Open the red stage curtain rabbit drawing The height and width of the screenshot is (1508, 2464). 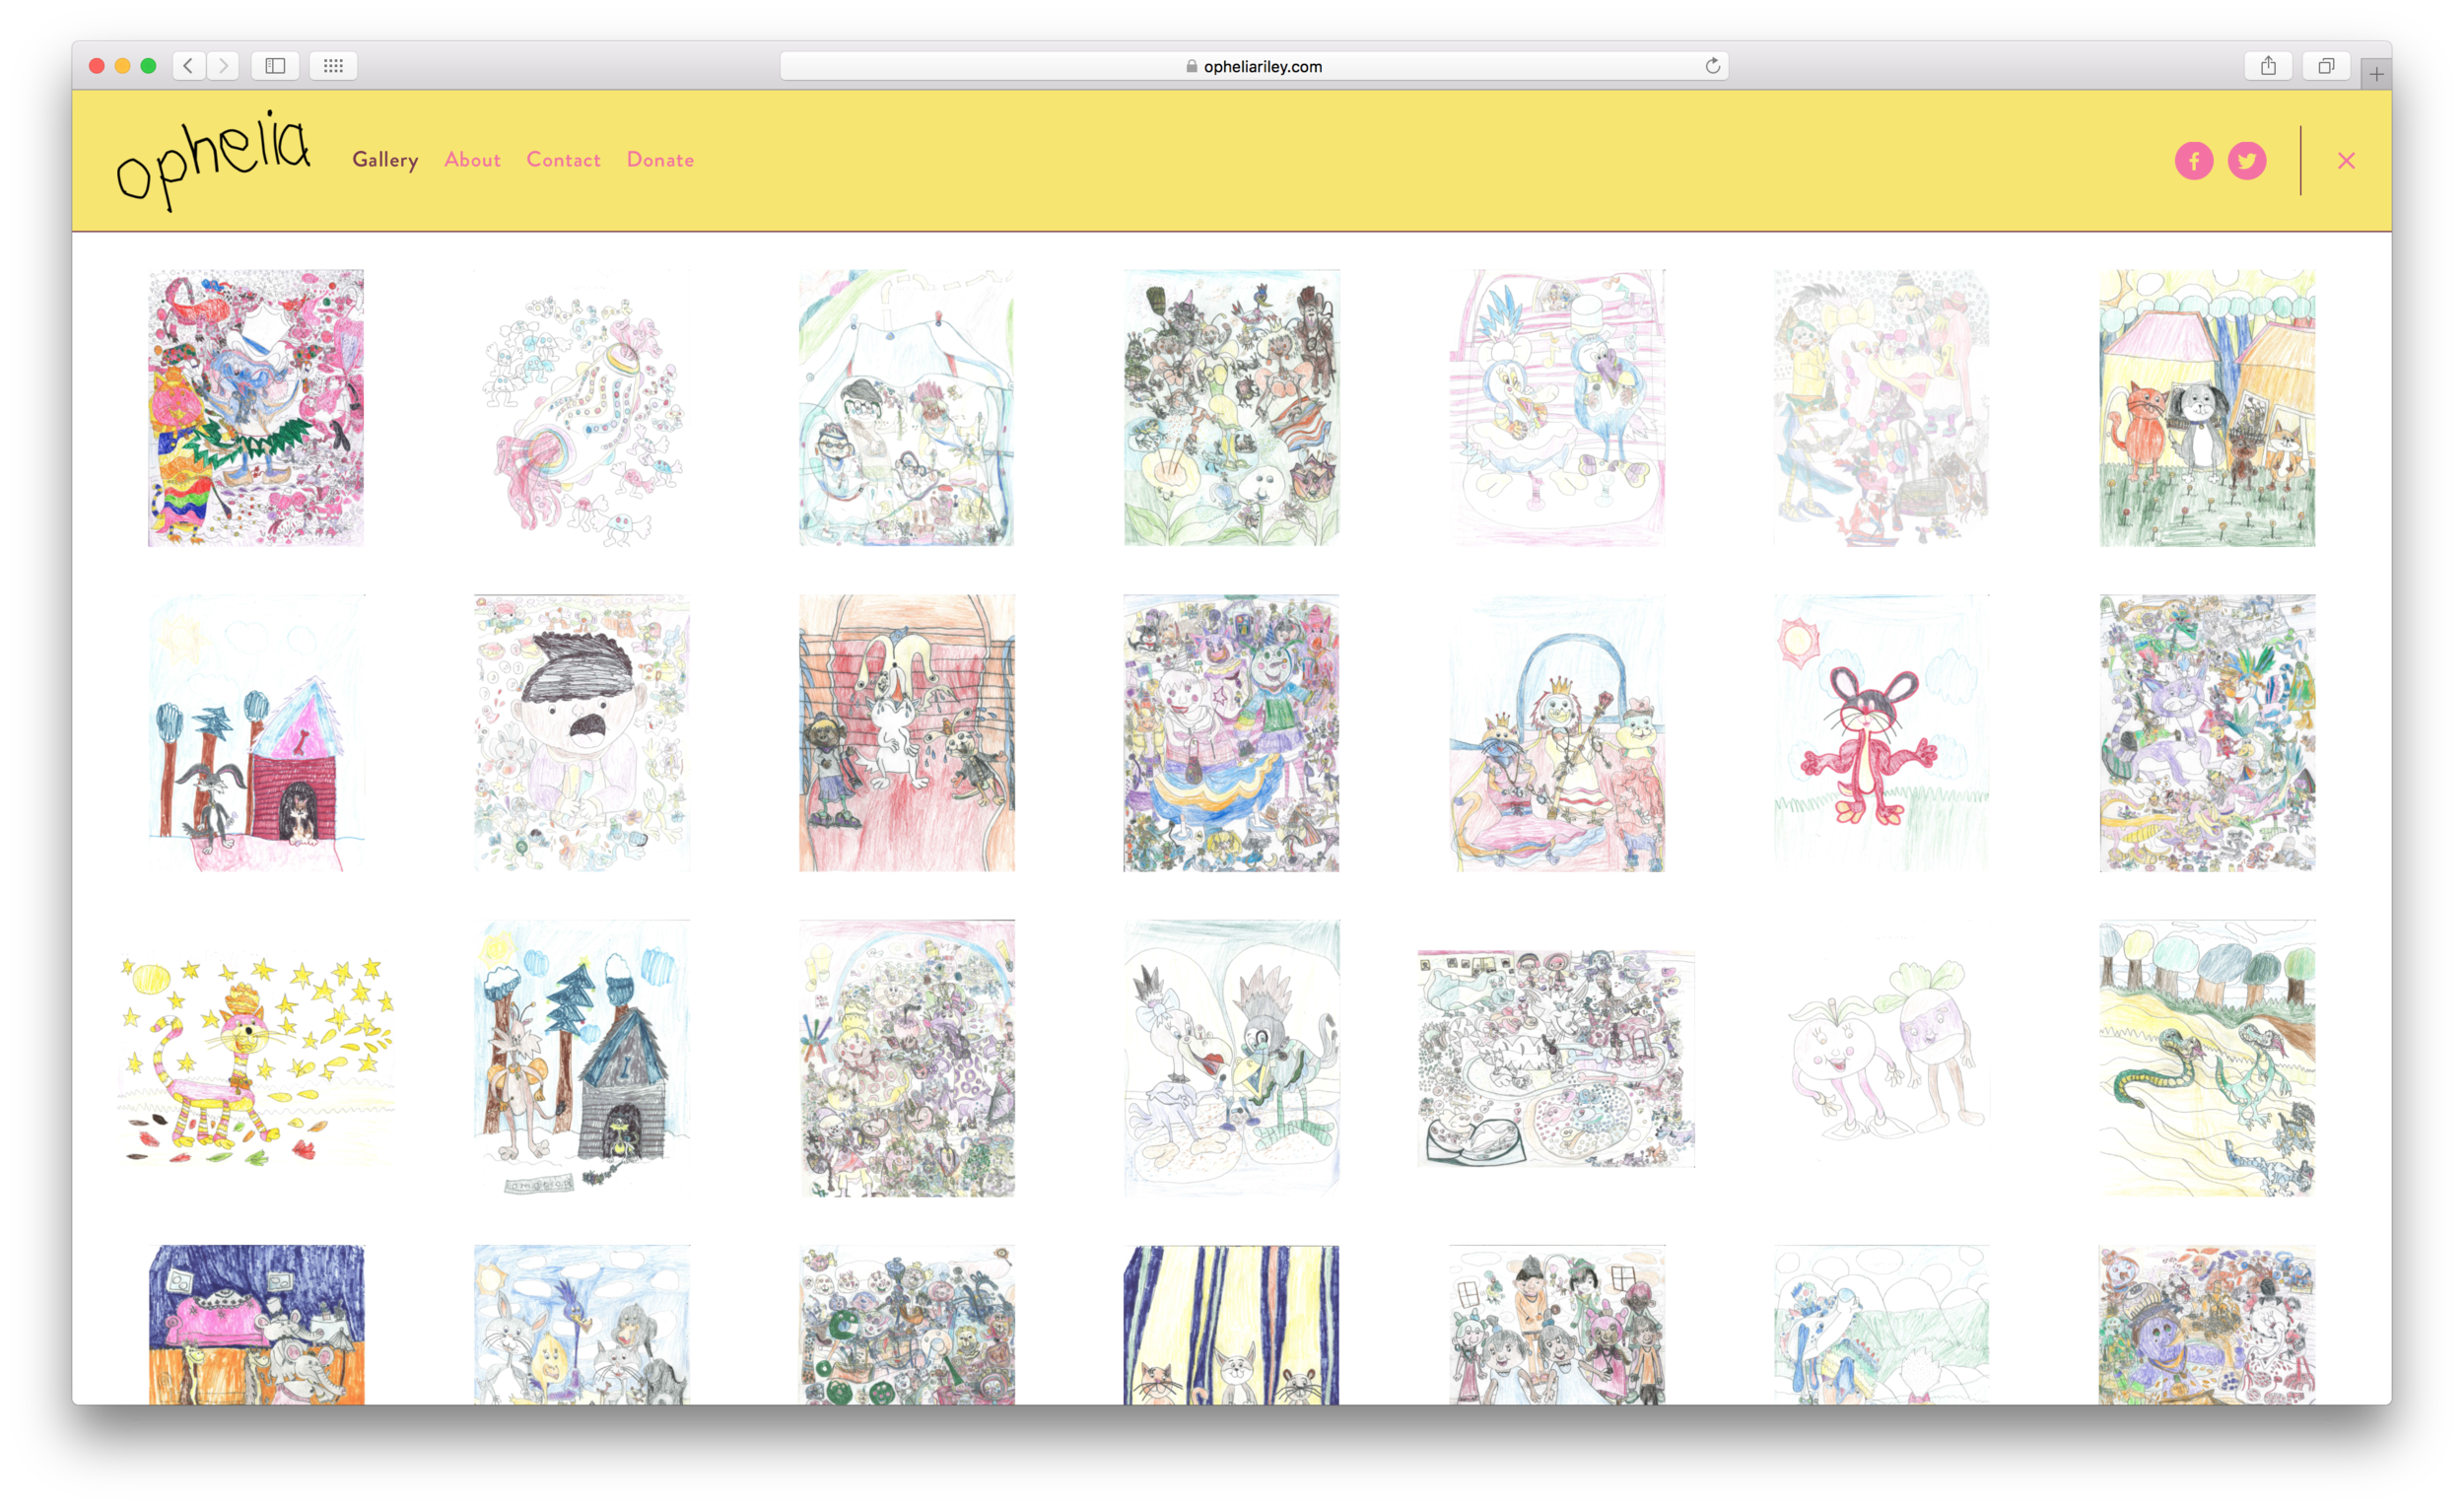(906, 733)
